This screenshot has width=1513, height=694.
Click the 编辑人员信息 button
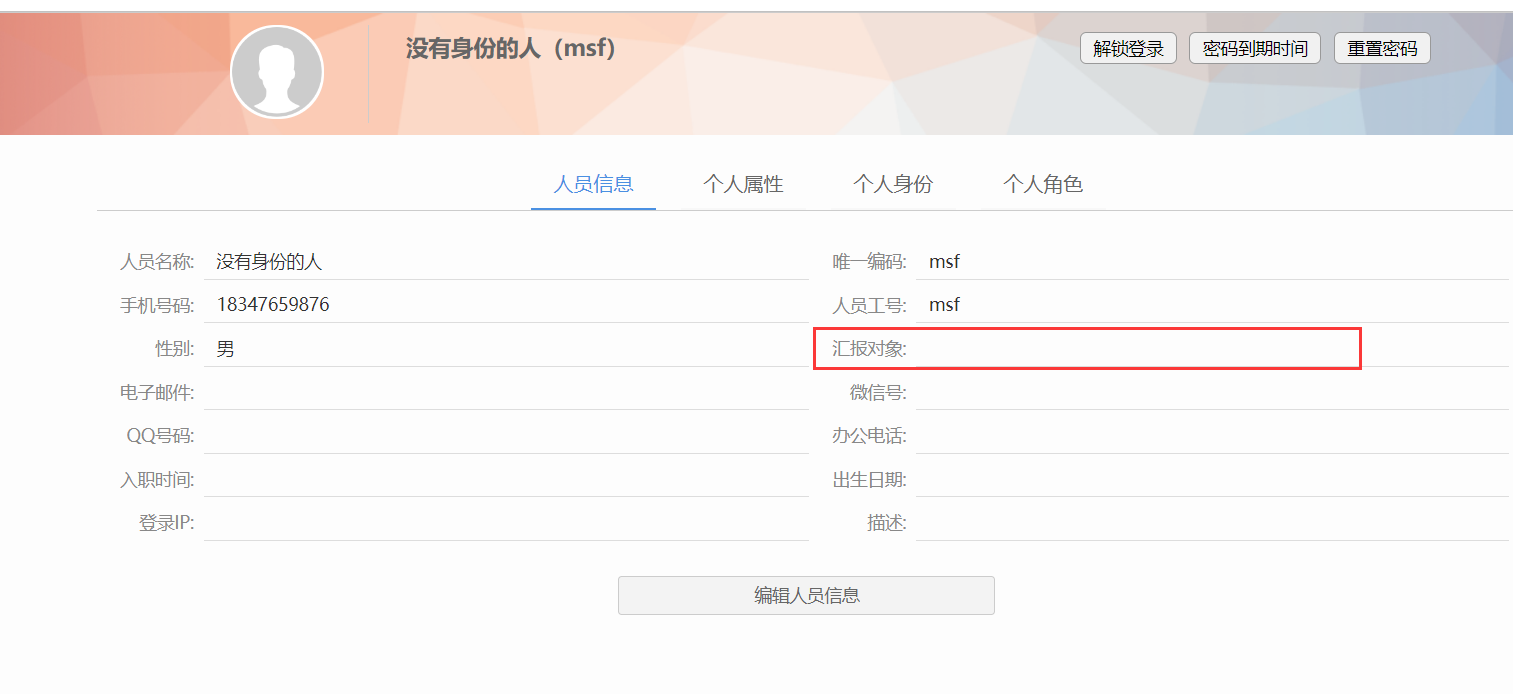point(806,595)
